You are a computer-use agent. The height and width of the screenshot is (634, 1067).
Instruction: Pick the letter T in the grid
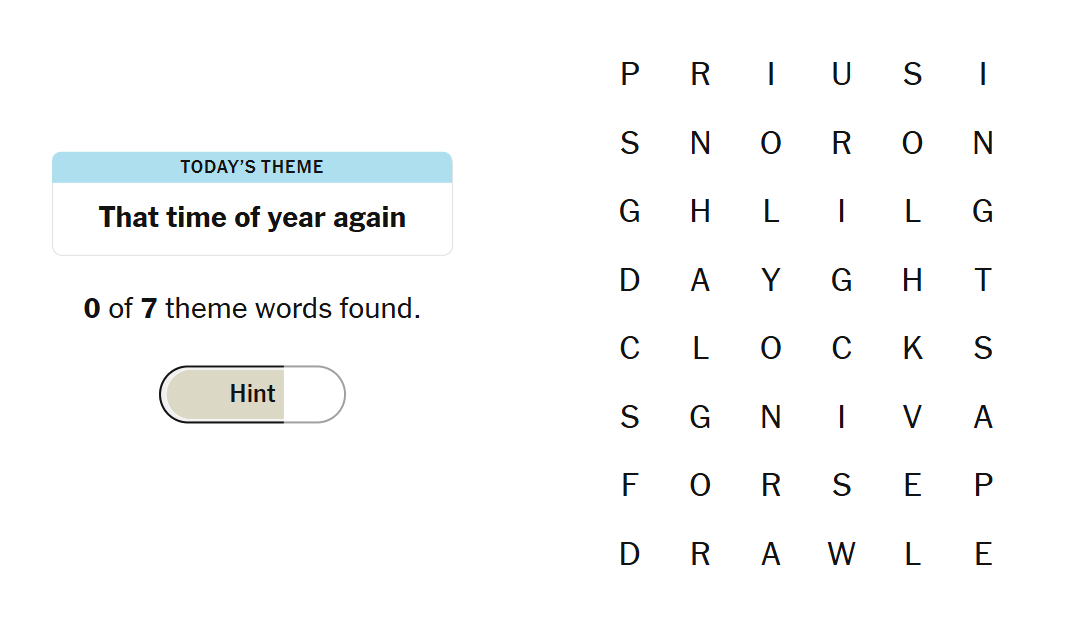pos(983,280)
